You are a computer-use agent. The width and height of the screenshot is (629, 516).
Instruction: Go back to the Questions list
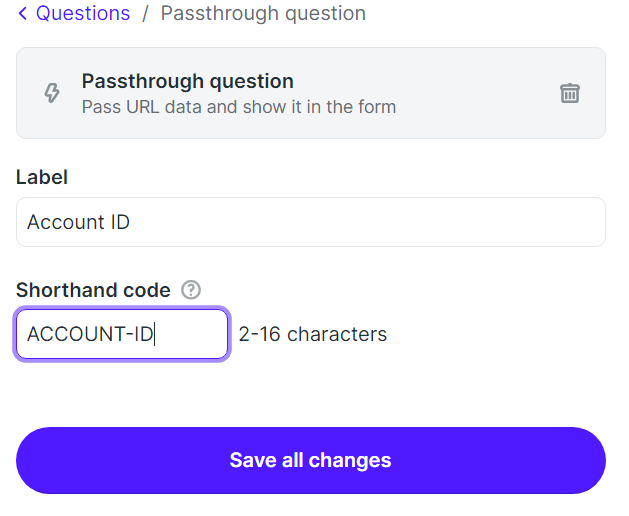tap(83, 14)
